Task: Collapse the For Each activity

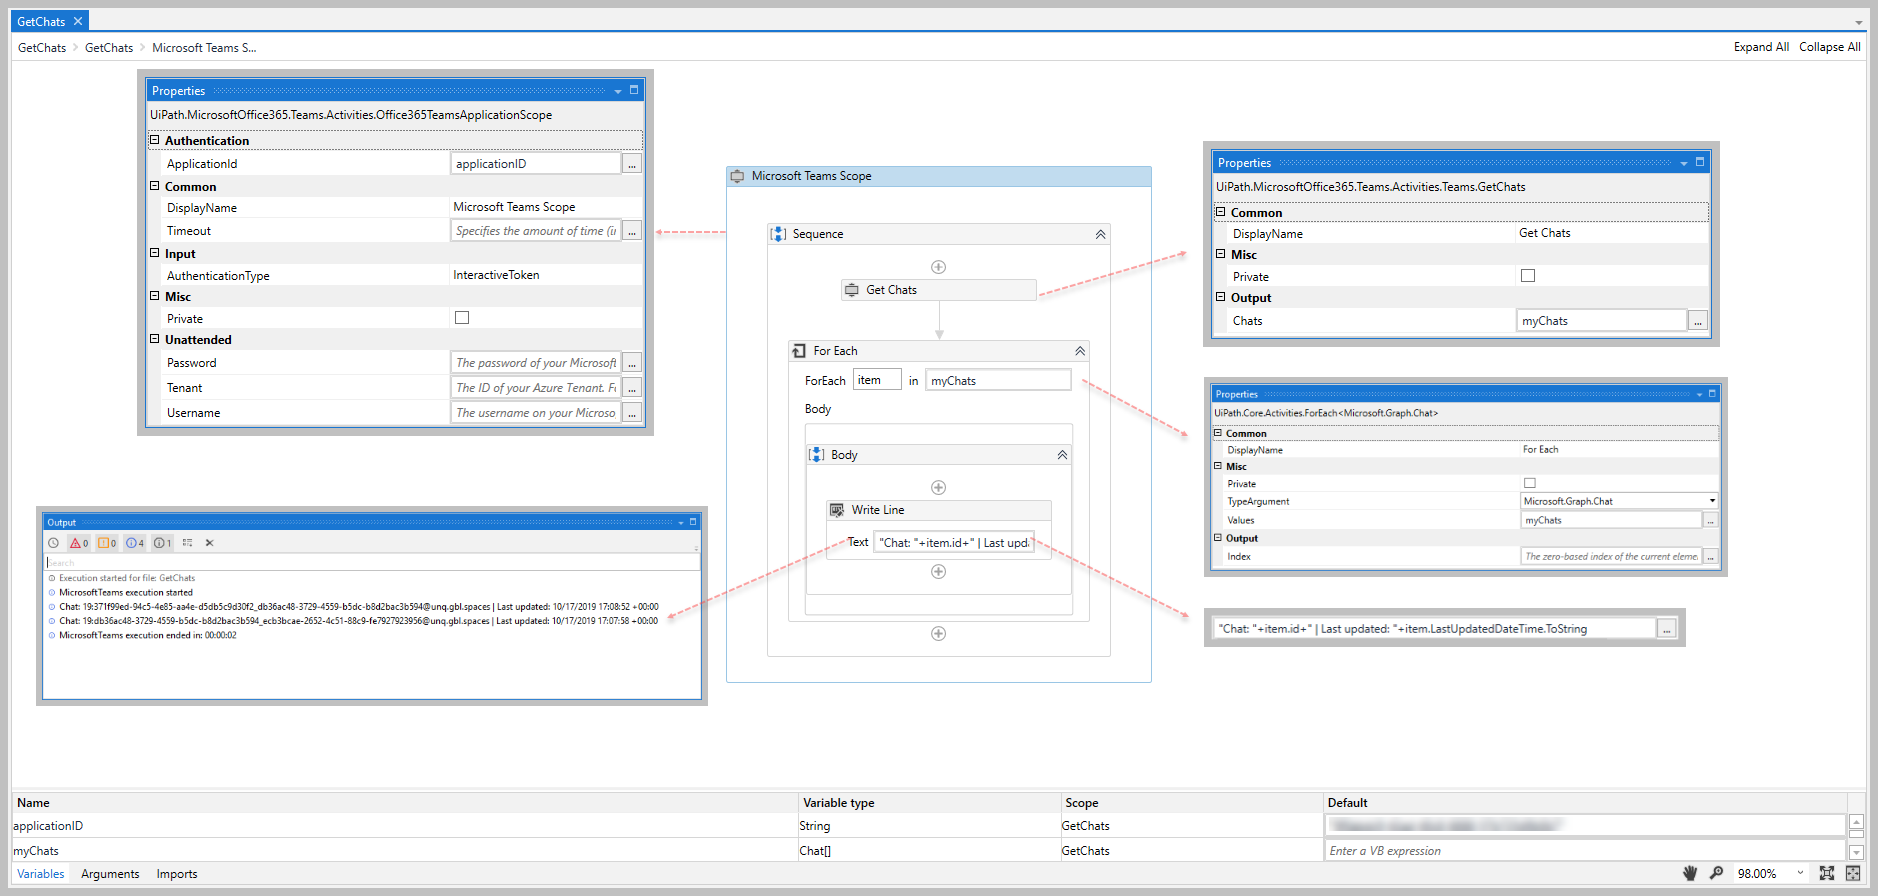Action: [x=1080, y=351]
